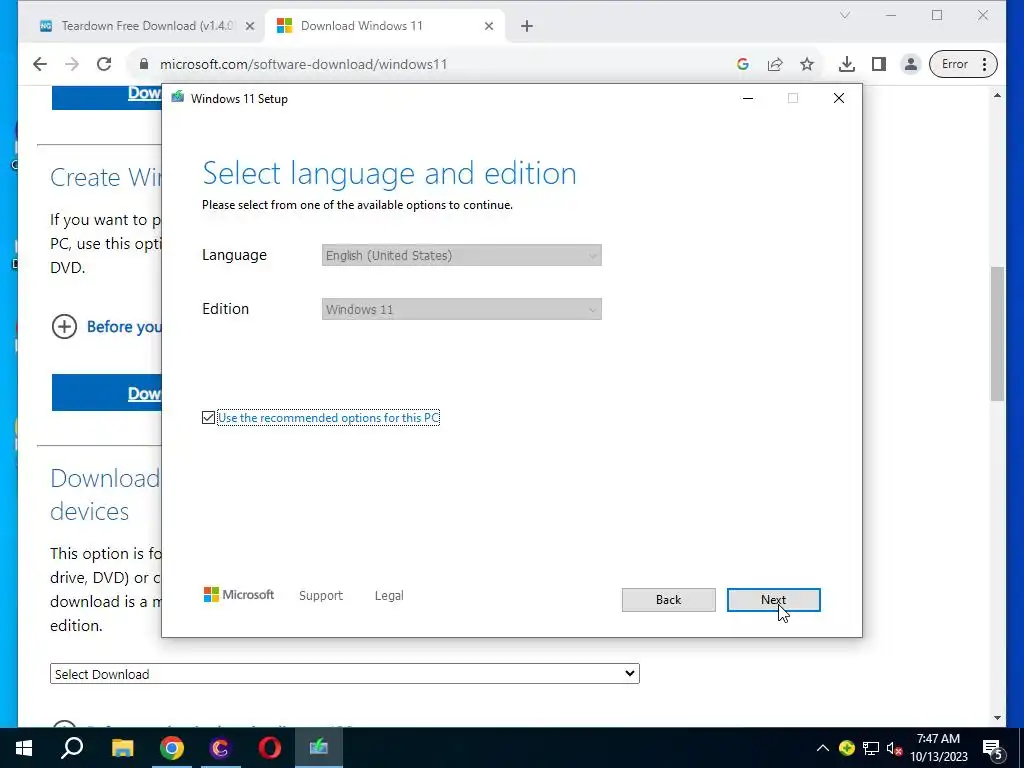Click the Next button in Setup

773,600
